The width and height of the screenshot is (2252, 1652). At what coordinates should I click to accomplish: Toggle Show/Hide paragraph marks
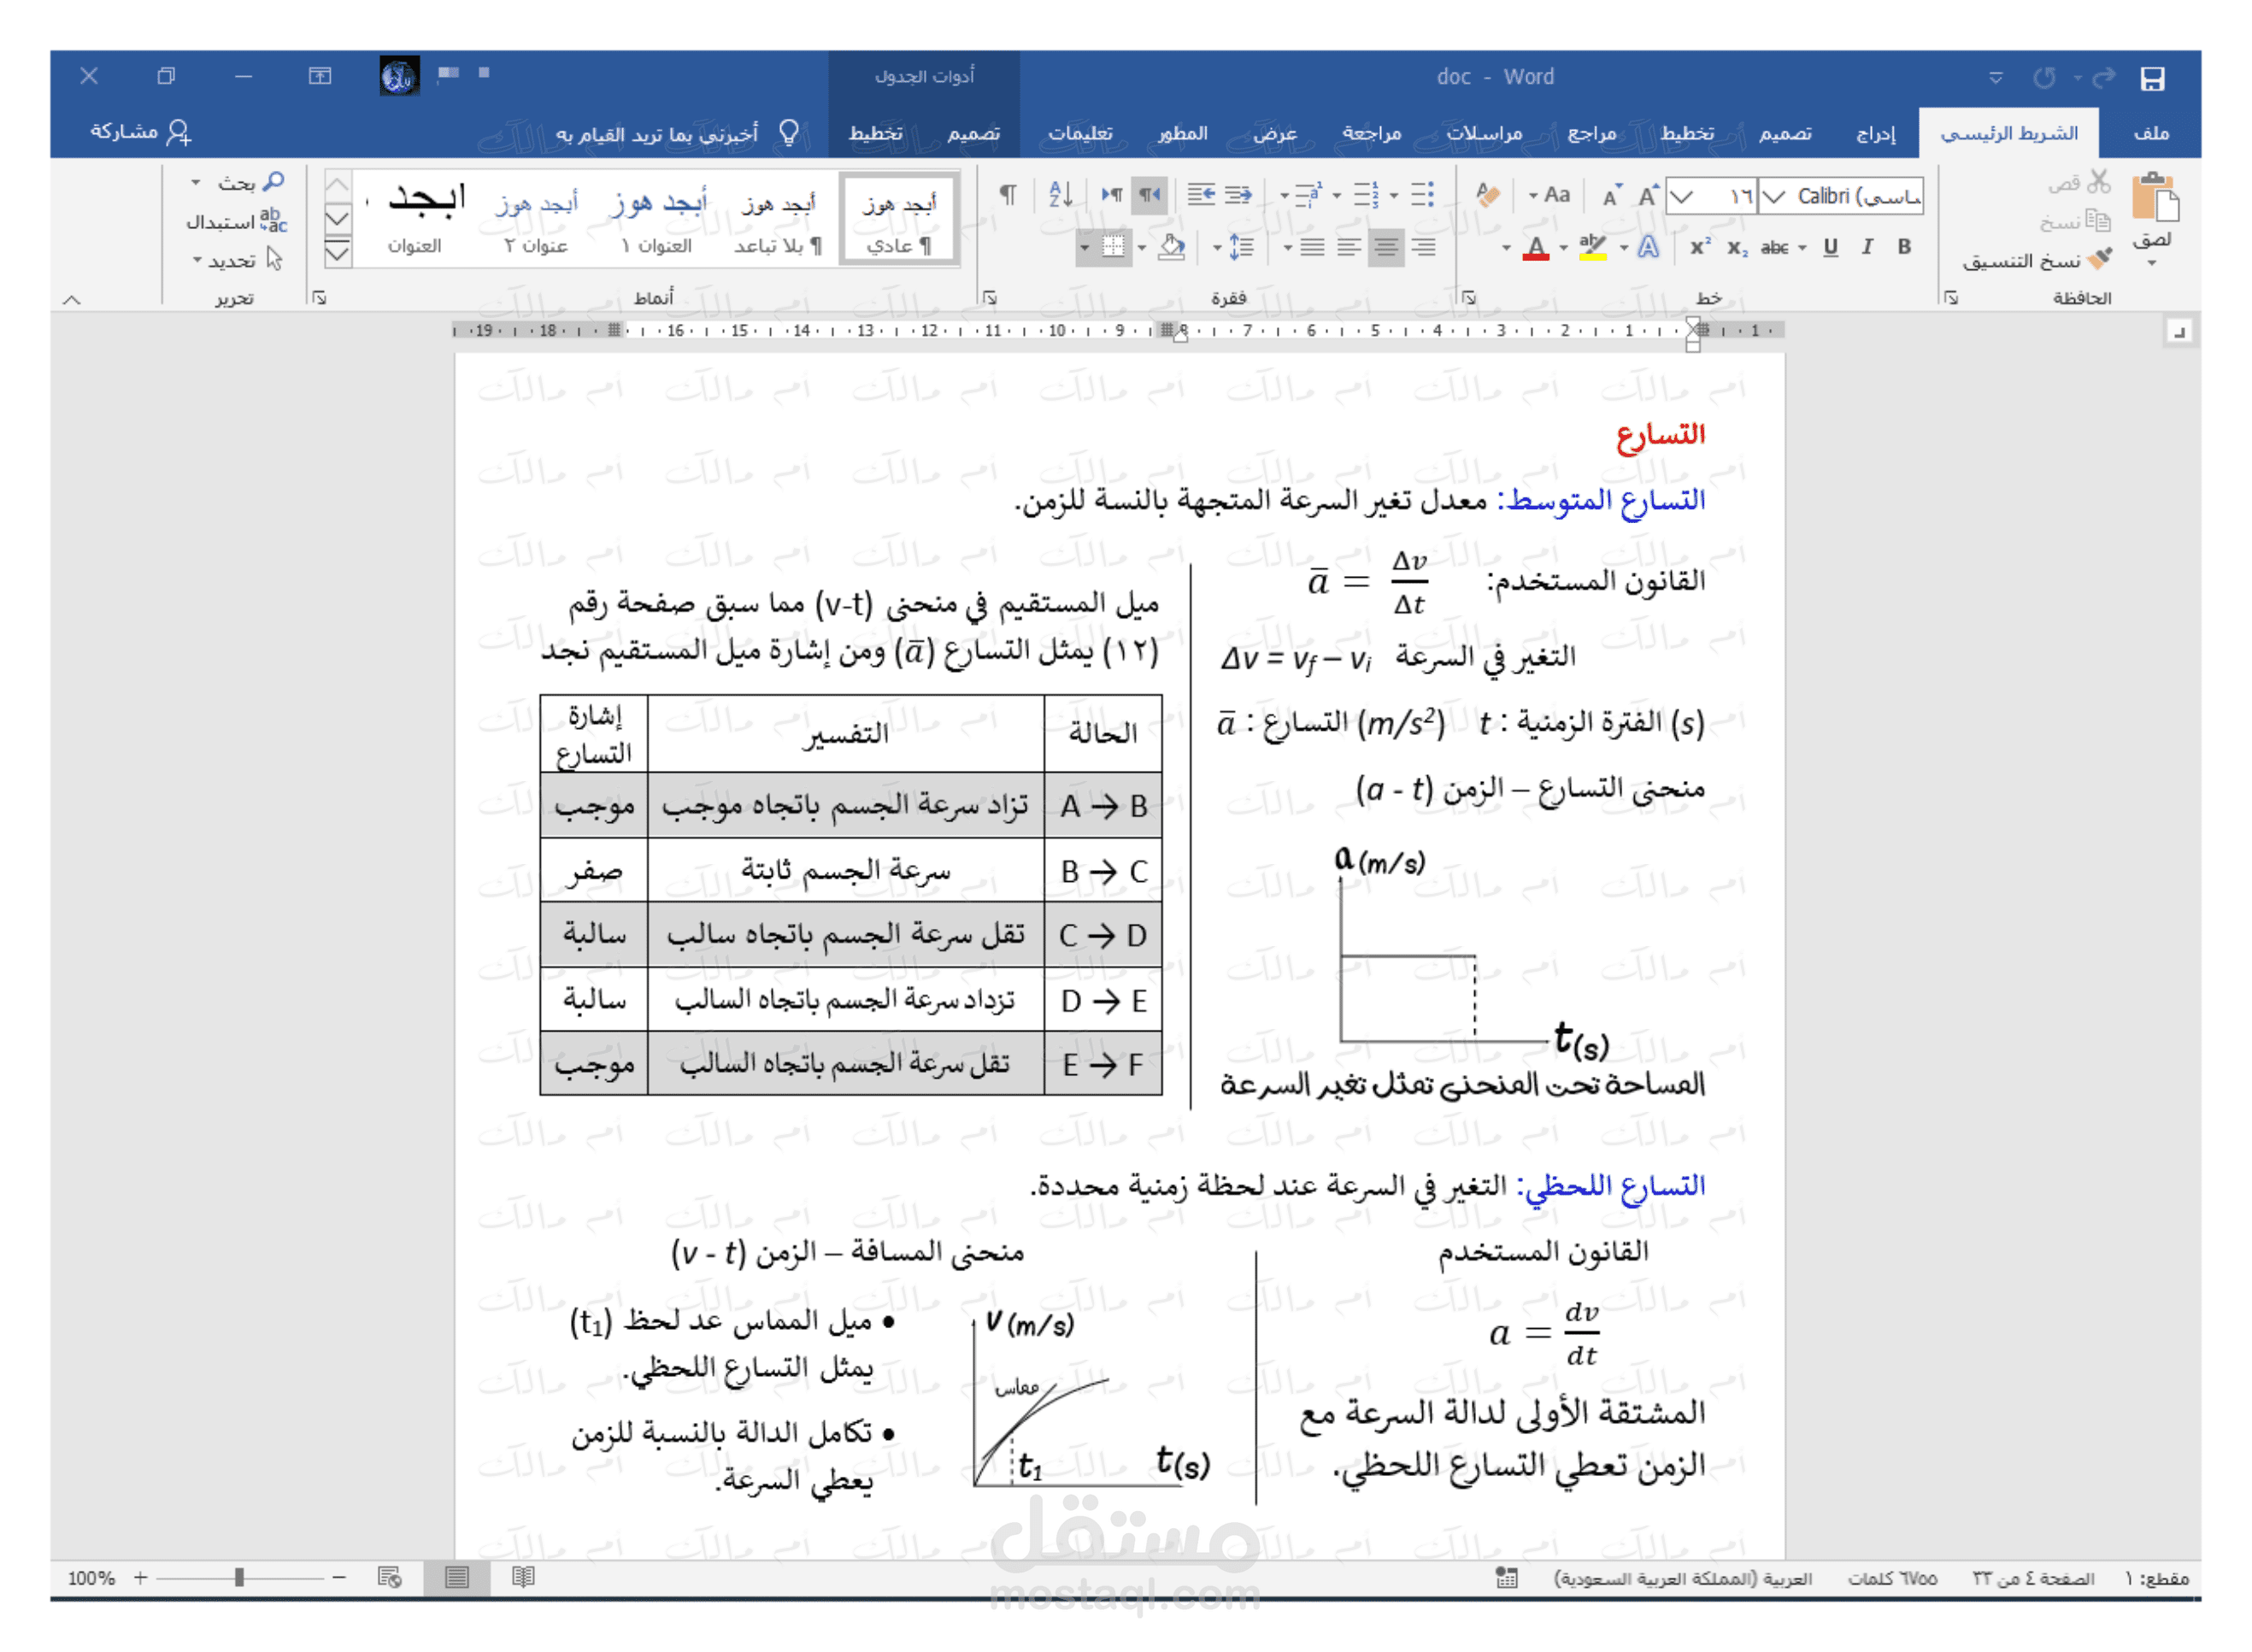(x=1008, y=195)
